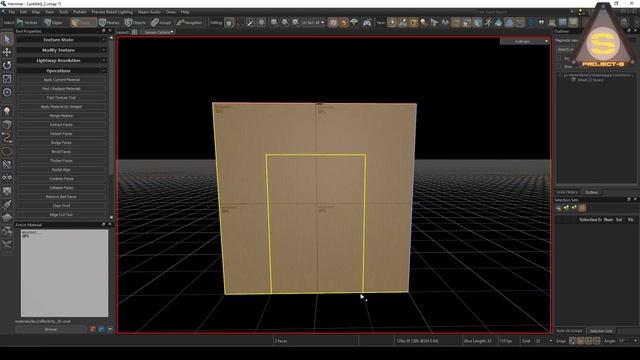This screenshot has width=640, height=360.
Task: Click Detach Faces button
Action: [x=62, y=133]
